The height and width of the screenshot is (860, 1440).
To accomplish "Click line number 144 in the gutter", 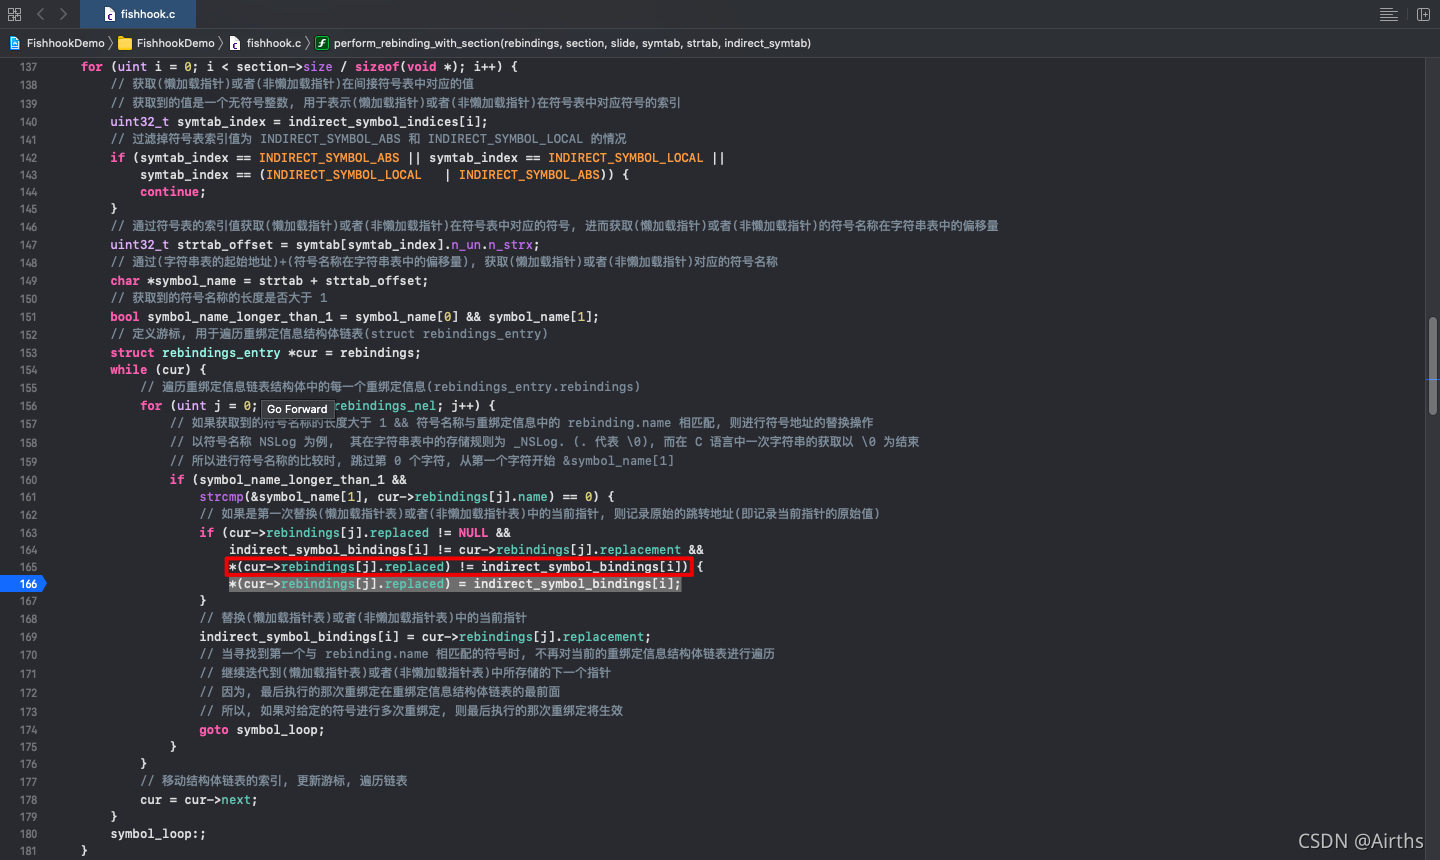I will coord(28,192).
